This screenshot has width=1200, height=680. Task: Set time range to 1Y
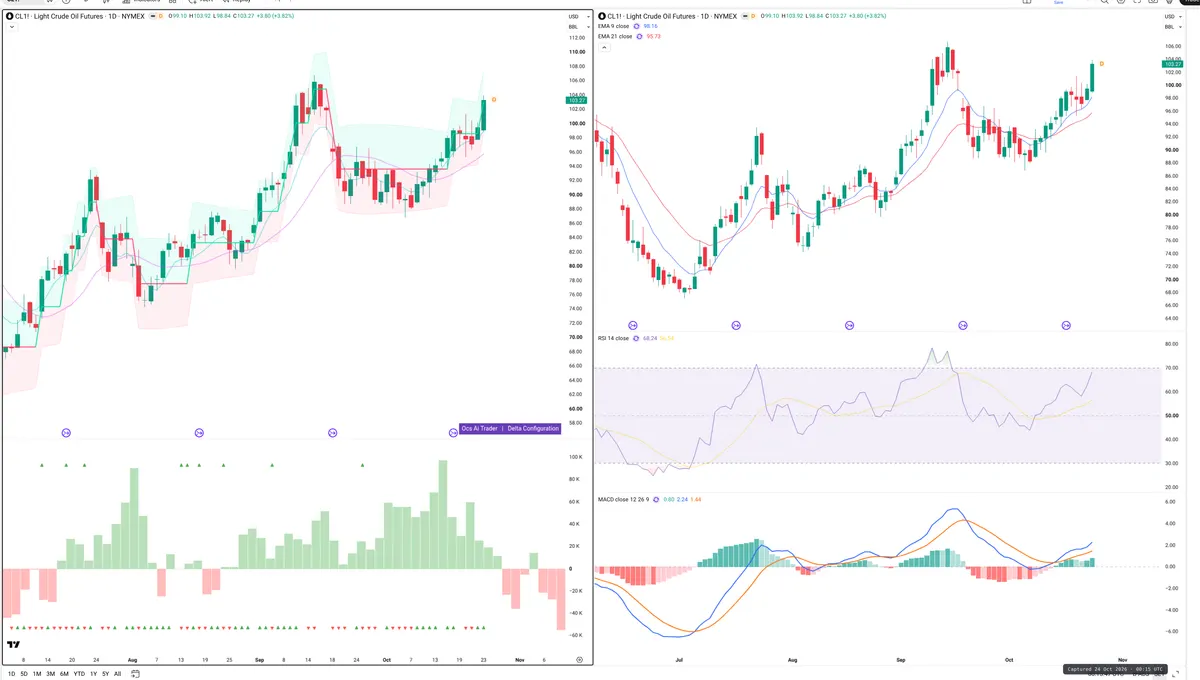click(x=93, y=673)
